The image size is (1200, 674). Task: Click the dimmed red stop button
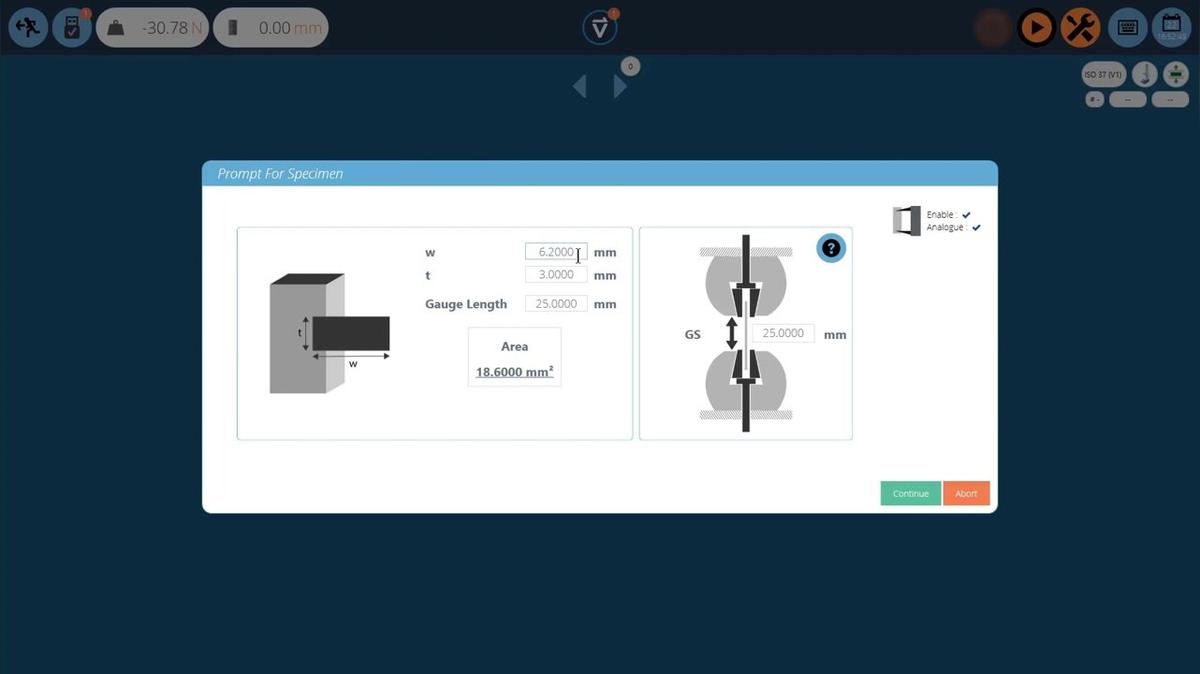pyautogui.click(x=992, y=28)
